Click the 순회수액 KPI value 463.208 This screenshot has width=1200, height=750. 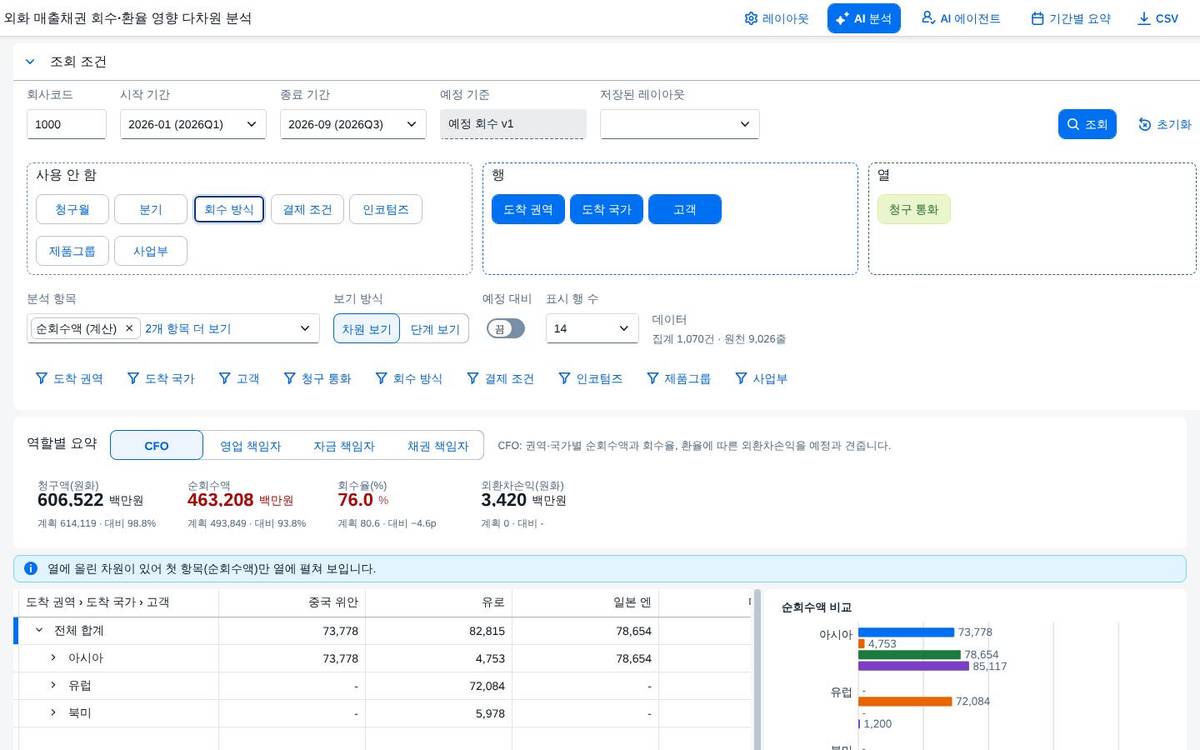pos(220,500)
